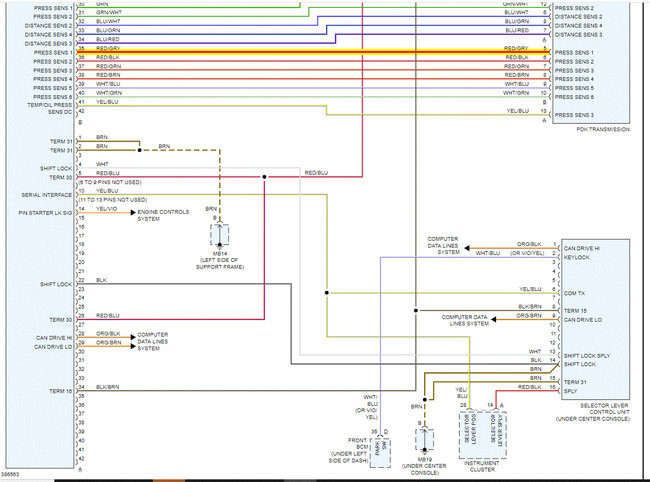Select the PIN STARTER LK SIG label
Screen dimensions: 650x482
45,213
